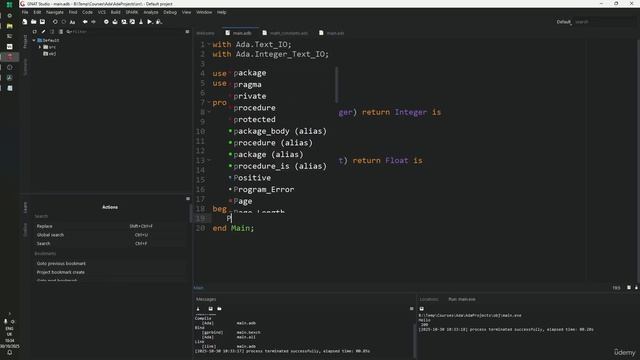Click the Undo toolbar icon
640x360 pixels.
(x=55, y=22)
